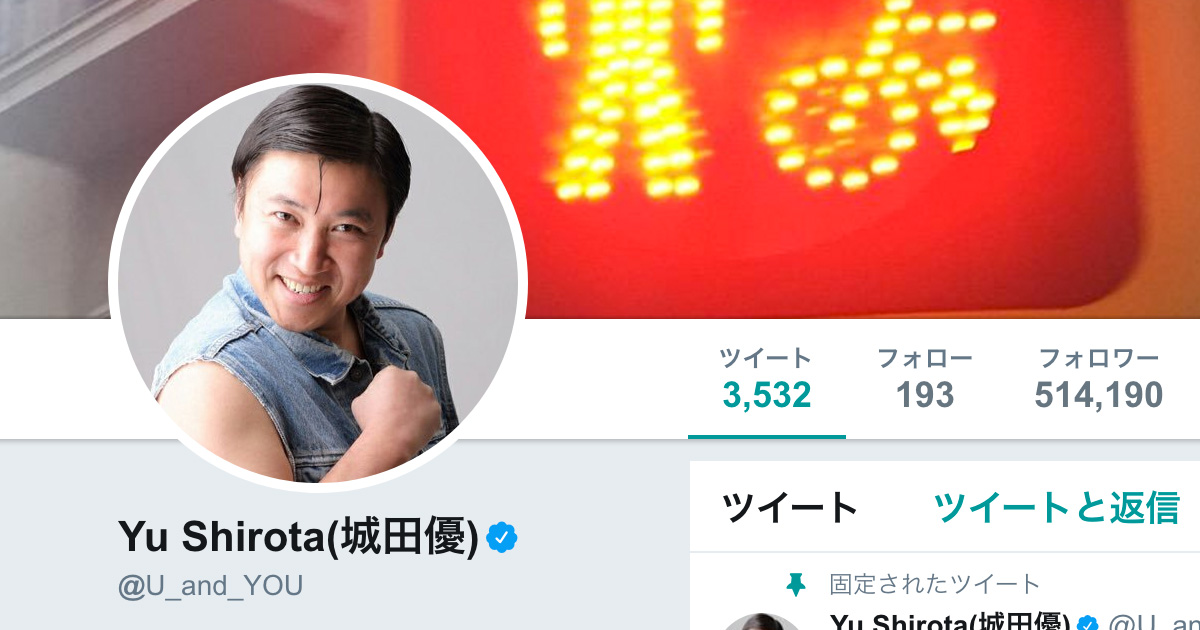Image resolution: width=1200 pixels, height=630 pixels.
Task: Click the 3,532 tweet count
Action: [767, 396]
